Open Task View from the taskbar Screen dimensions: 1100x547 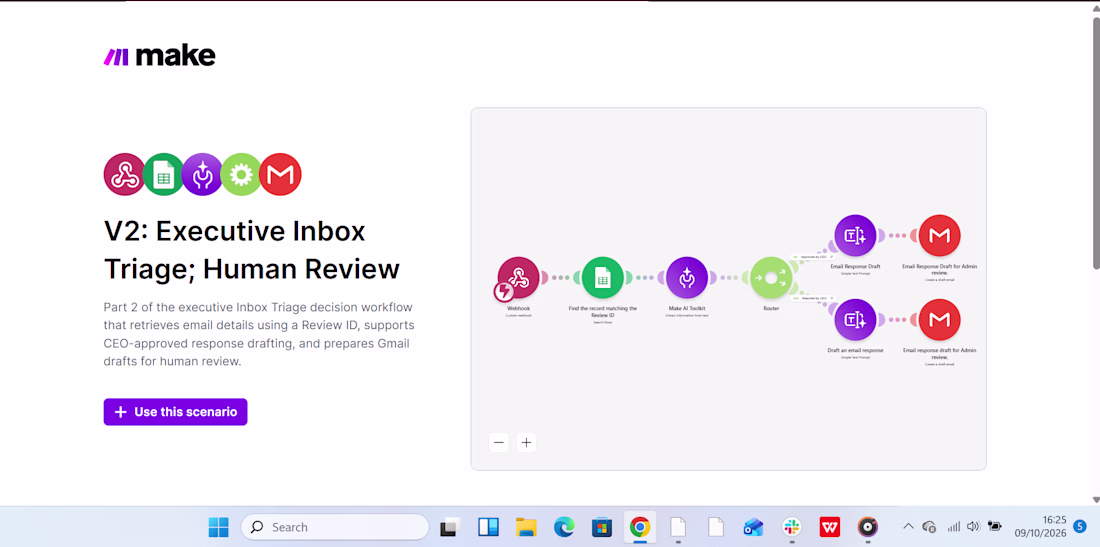coord(450,527)
